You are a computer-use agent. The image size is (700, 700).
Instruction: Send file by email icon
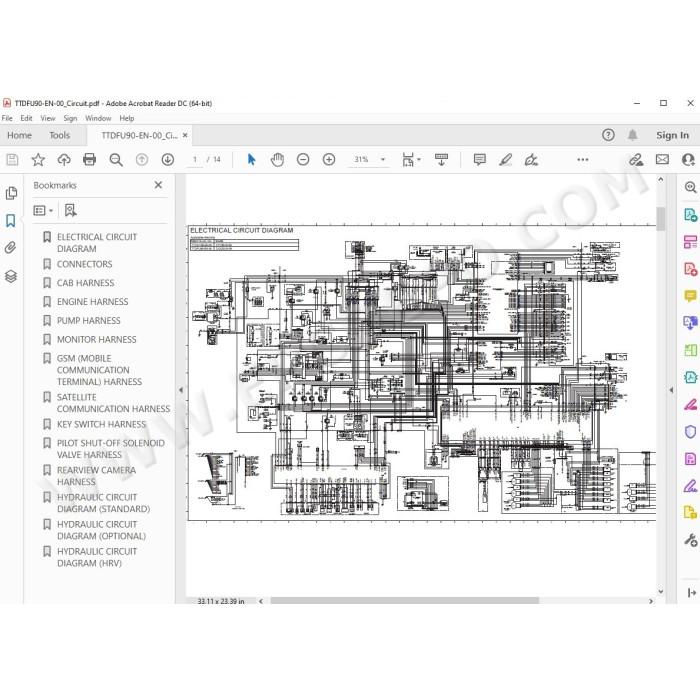pos(662,159)
